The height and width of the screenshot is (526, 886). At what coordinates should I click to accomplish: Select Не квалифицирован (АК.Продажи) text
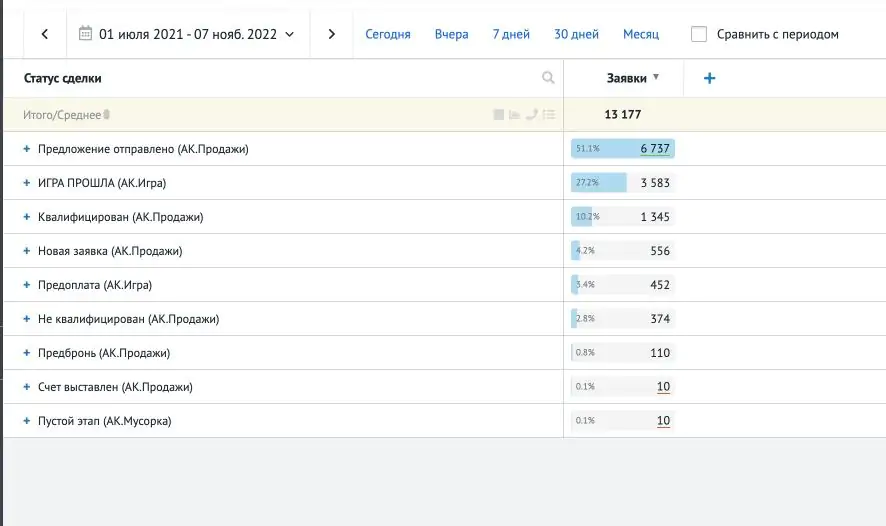(x=128, y=319)
